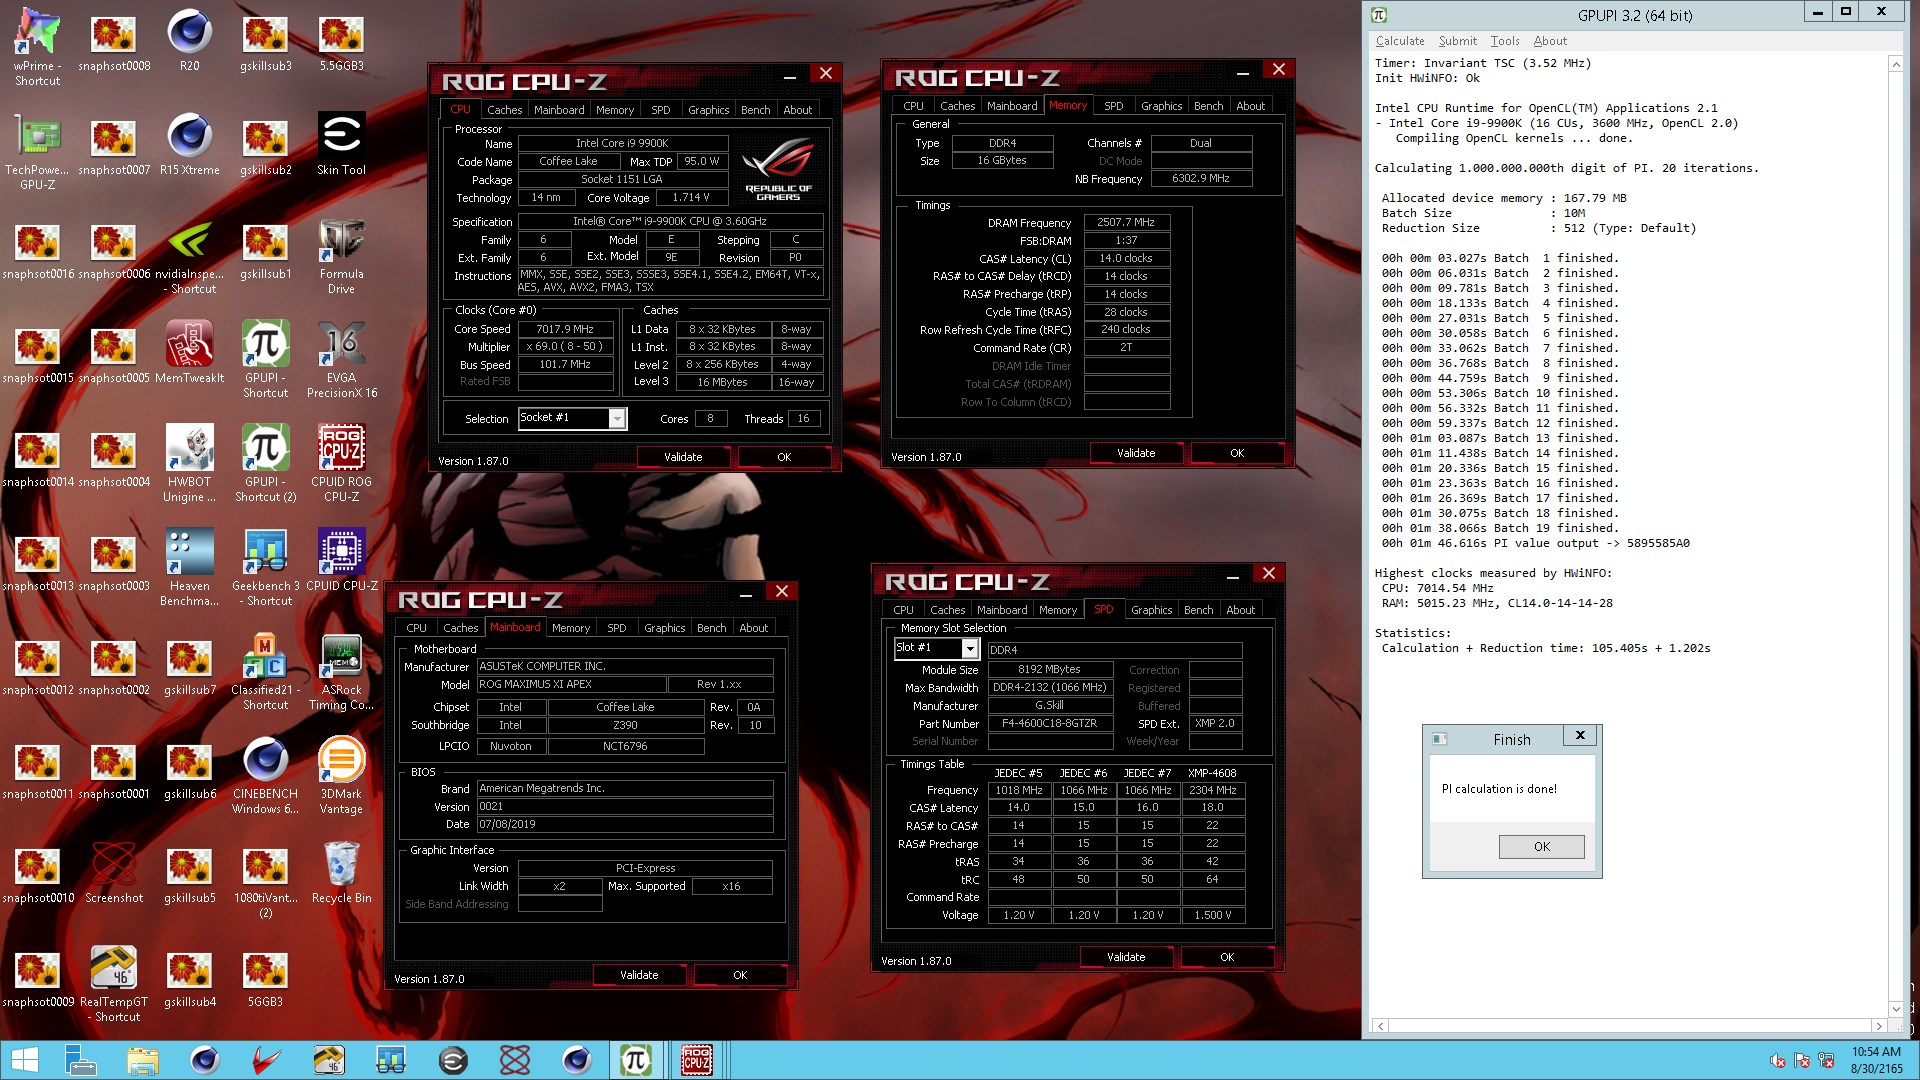
Task: Open the CPUID CPU-Z desktop icon
Action: [341, 560]
